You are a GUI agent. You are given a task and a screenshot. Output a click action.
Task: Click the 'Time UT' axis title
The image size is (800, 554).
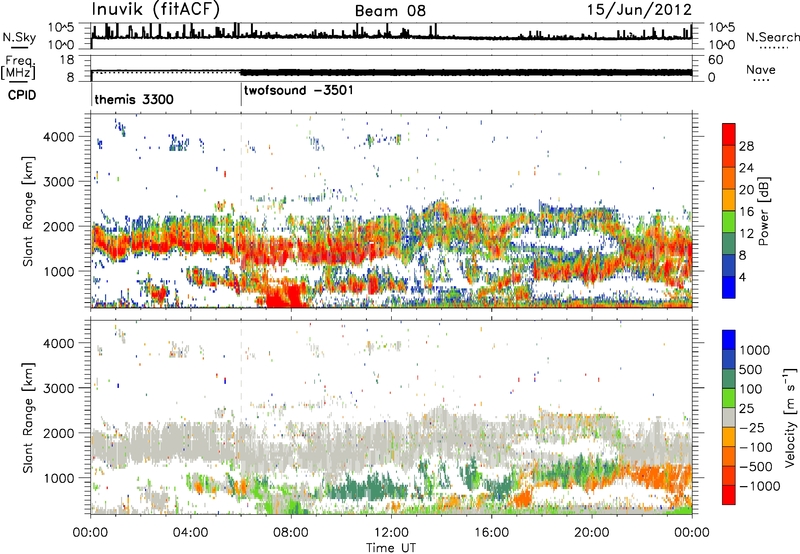click(x=391, y=548)
